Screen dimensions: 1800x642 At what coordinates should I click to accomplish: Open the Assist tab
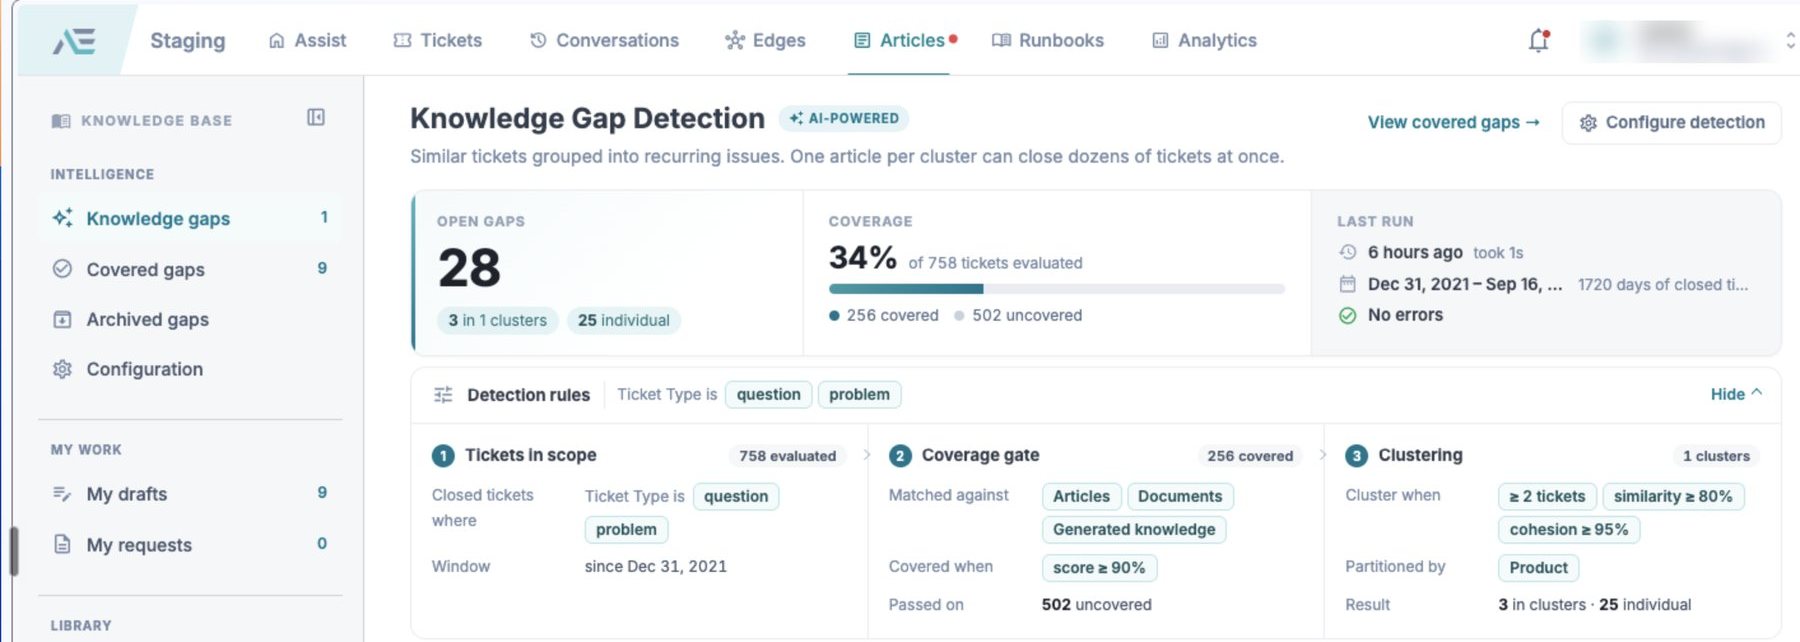[x=308, y=41]
